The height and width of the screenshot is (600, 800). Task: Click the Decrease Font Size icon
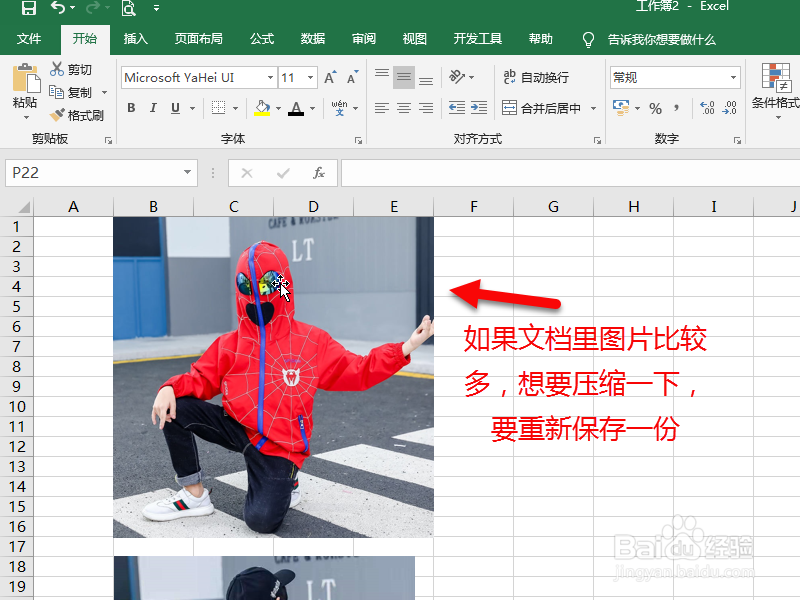click(353, 77)
